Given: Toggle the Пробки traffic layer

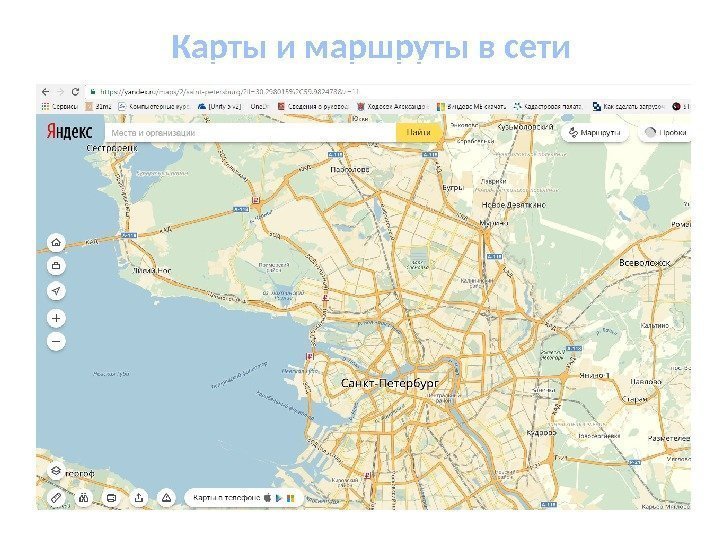Looking at the screenshot, I should pos(665,133).
